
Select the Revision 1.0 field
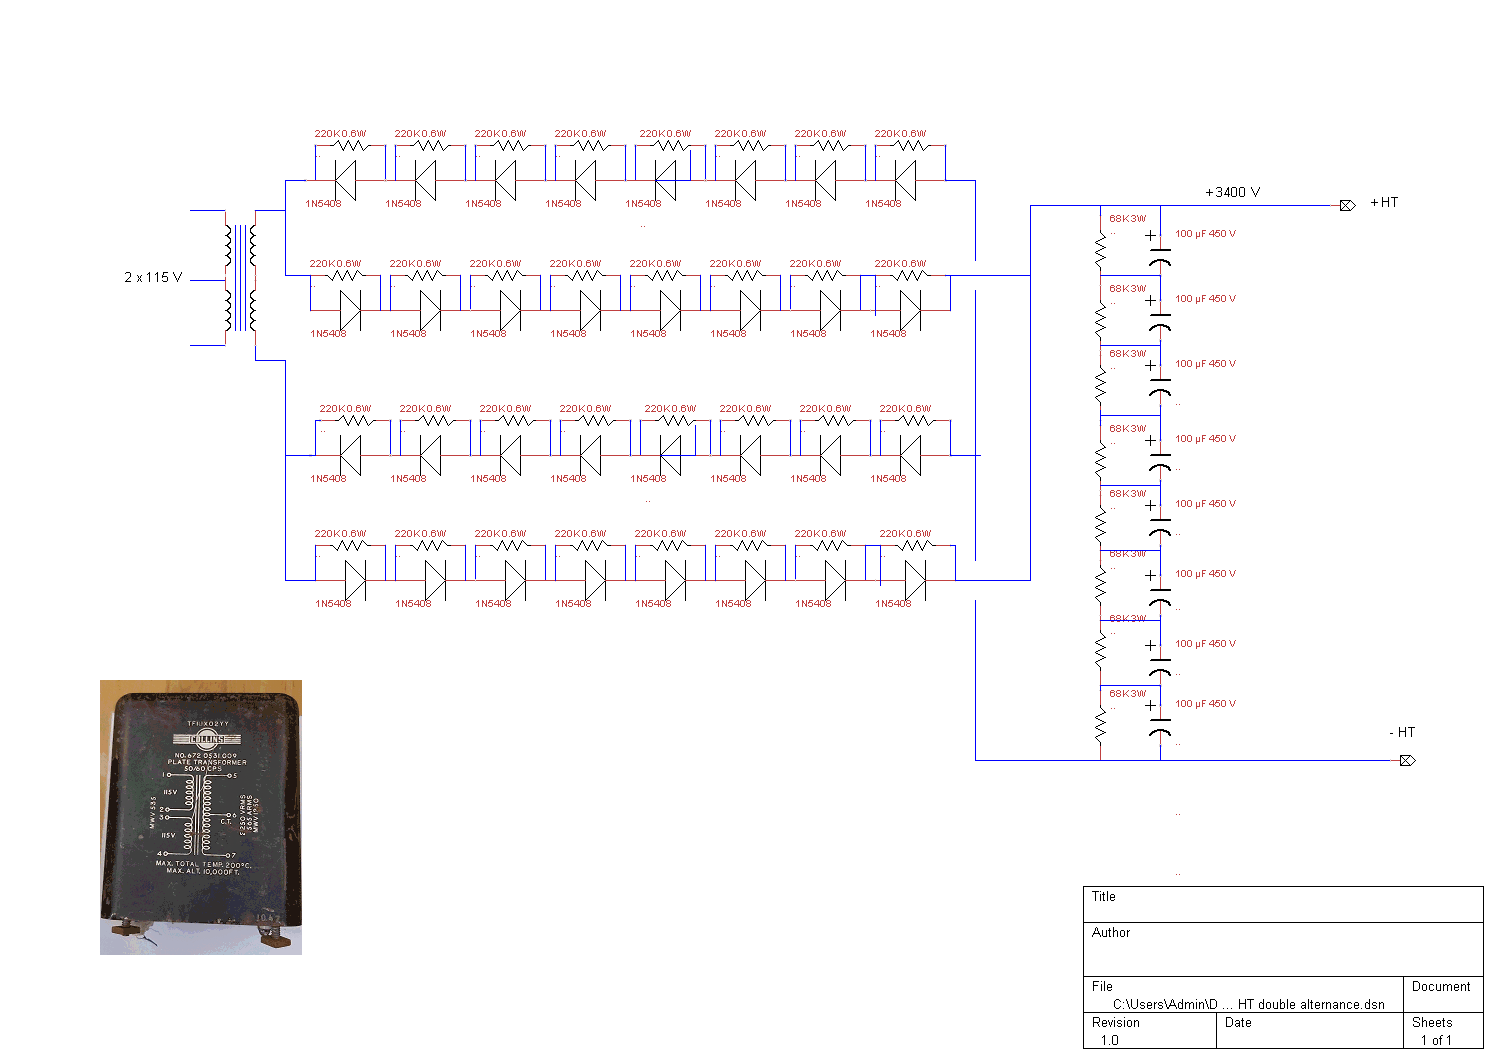[x=1149, y=1031]
